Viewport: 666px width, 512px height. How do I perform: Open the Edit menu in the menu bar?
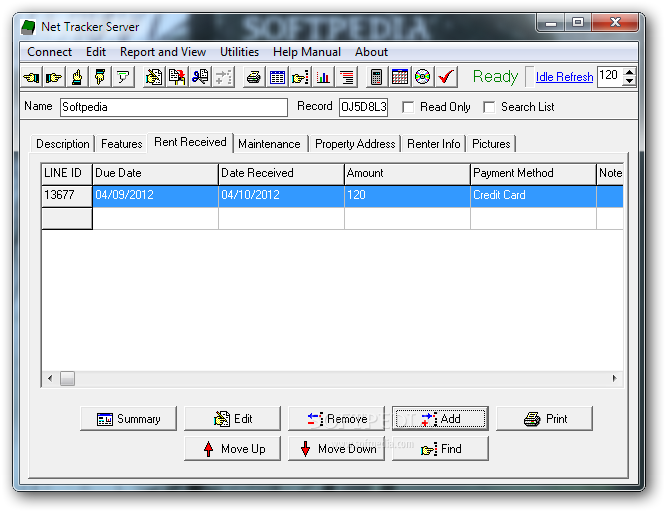(x=96, y=52)
